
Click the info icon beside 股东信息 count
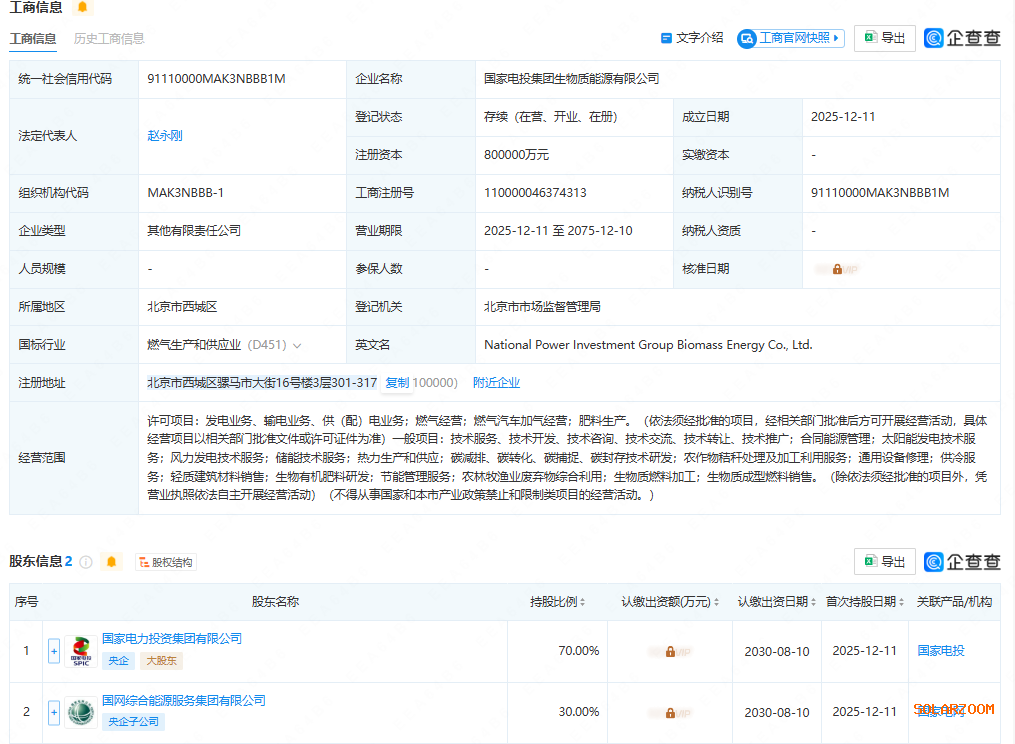pyautogui.click(x=86, y=562)
